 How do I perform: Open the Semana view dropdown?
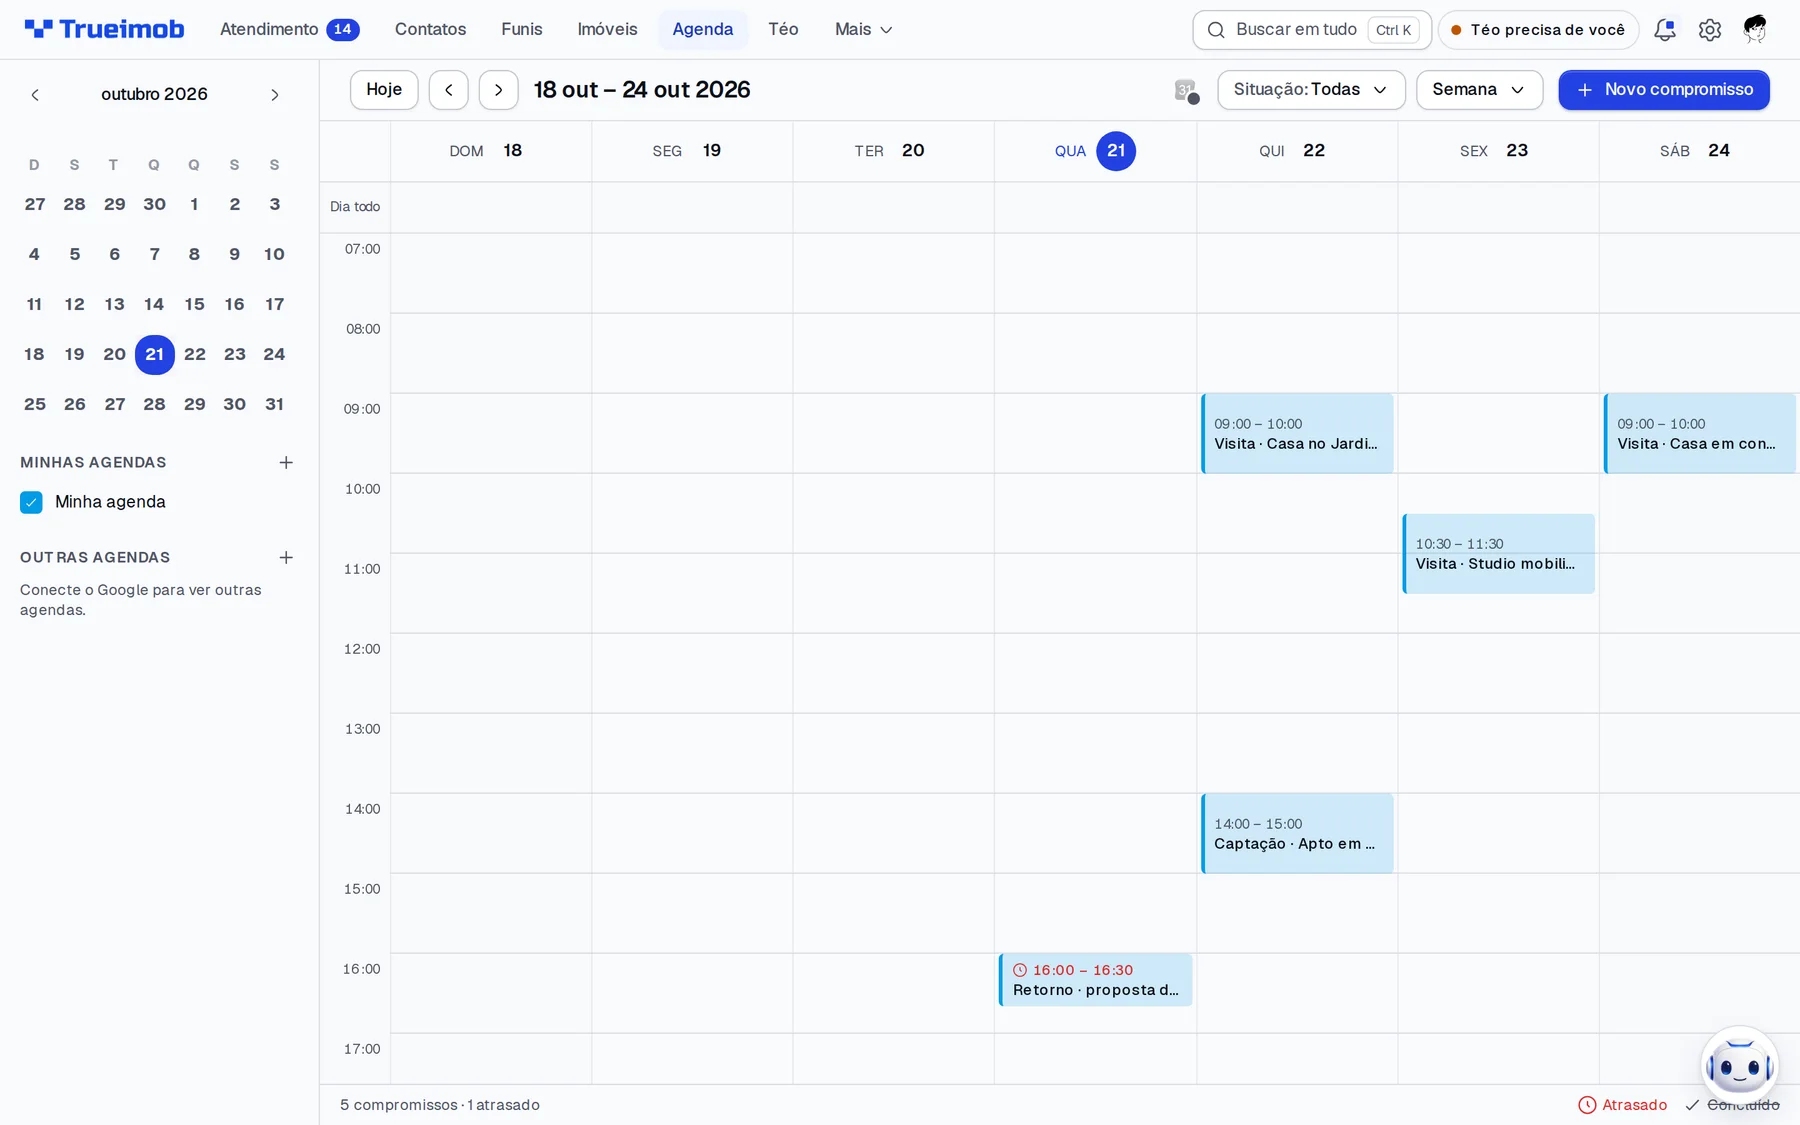(x=1479, y=90)
